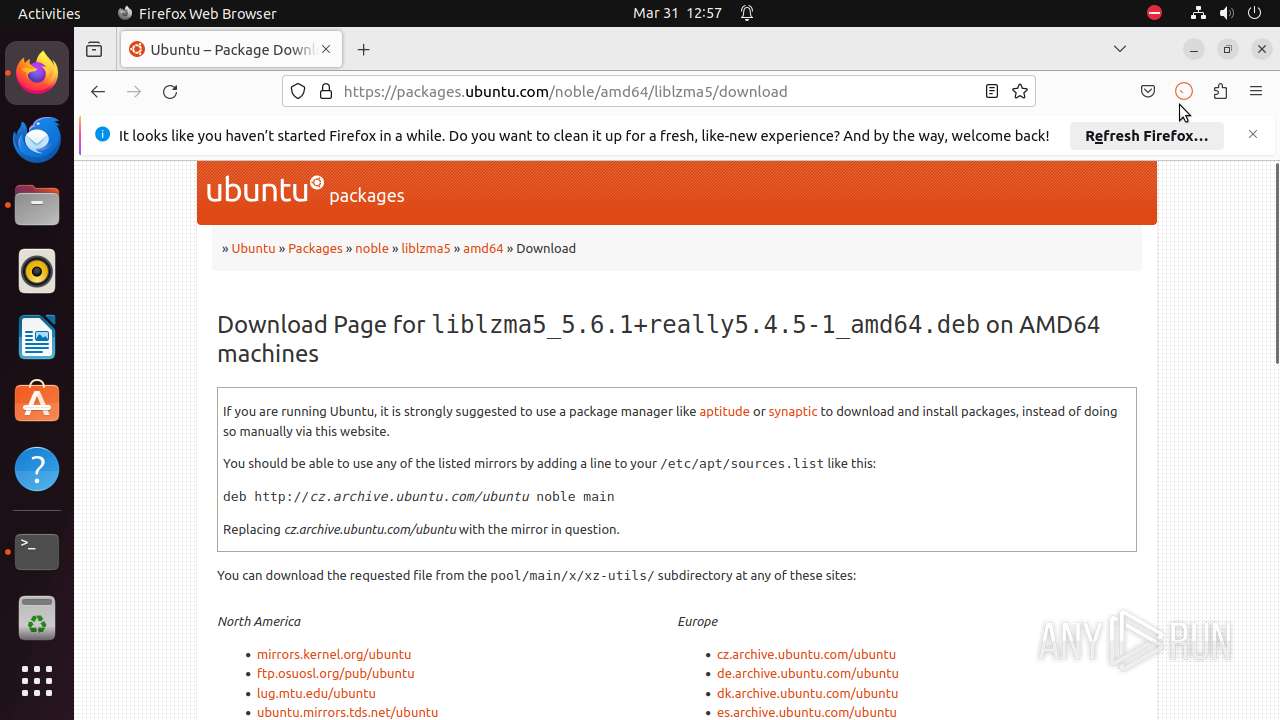
Task: Dismiss the refresh notification bar
Action: (x=1252, y=134)
